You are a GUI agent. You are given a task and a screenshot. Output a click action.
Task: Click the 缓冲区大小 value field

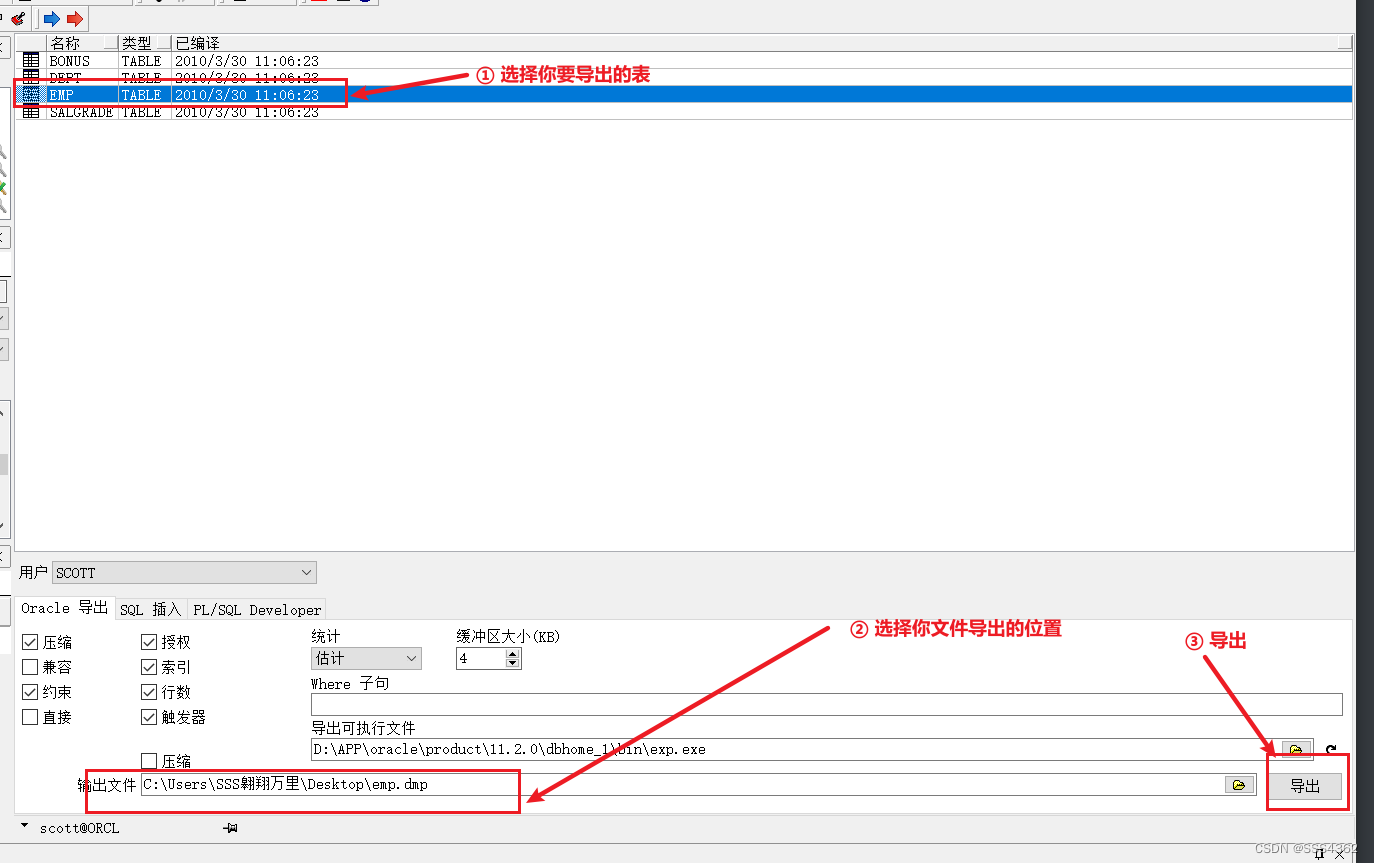(x=481, y=659)
